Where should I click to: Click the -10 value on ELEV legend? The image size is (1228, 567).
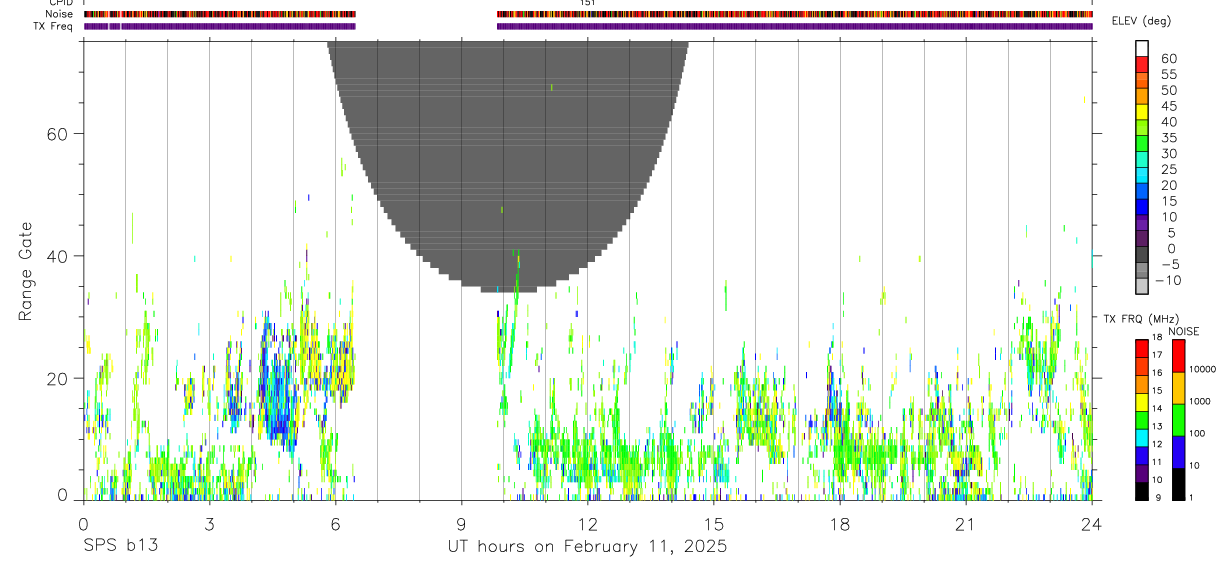[1168, 281]
